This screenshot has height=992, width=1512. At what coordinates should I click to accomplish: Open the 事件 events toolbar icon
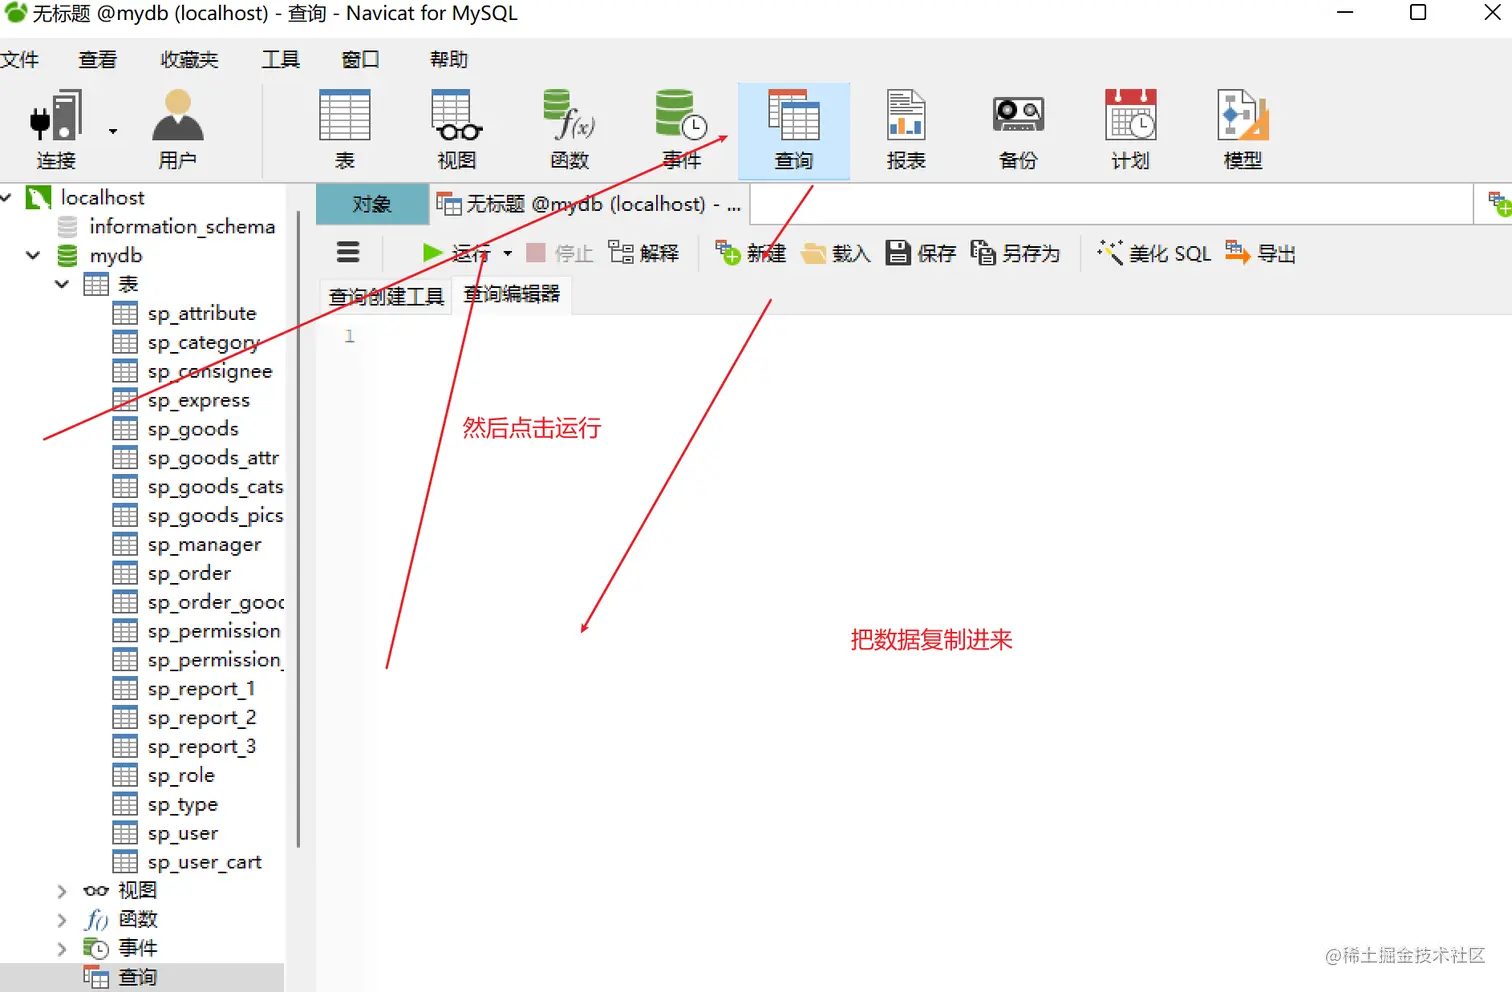pos(681,130)
